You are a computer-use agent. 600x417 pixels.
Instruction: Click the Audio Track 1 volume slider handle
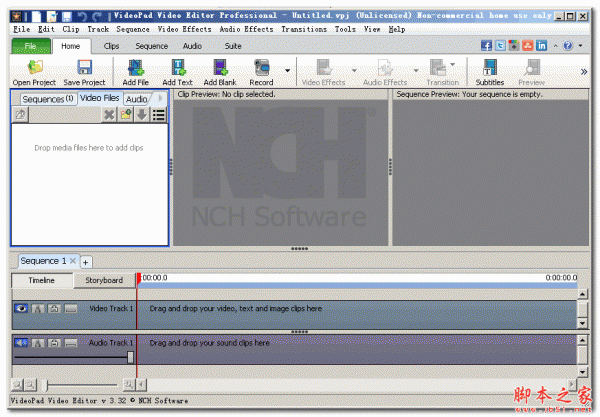(130, 357)
